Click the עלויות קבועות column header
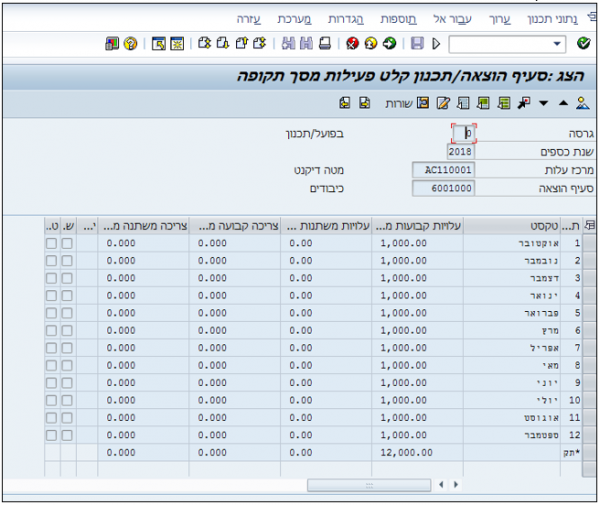600x505 pixels. (x=417, y=226)
